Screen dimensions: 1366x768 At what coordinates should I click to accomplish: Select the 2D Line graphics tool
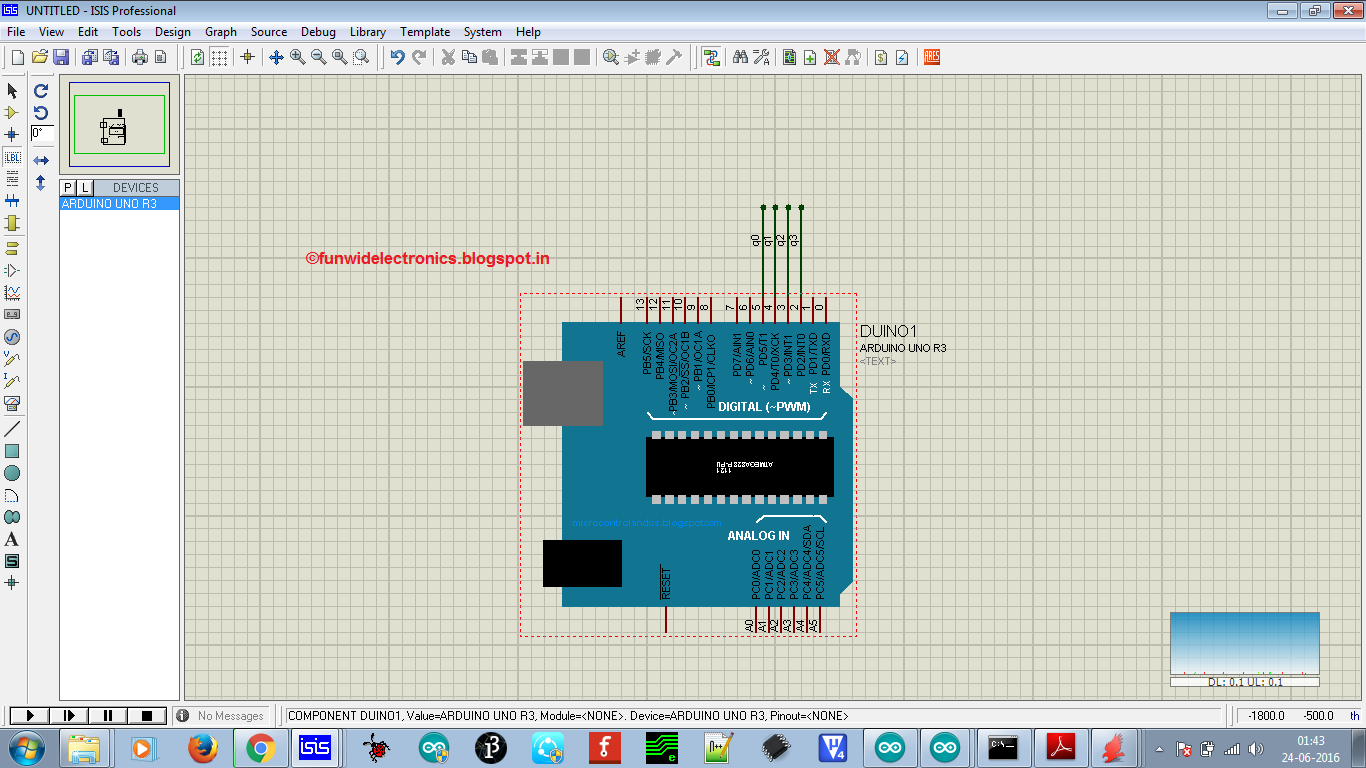tap(13, 429)
